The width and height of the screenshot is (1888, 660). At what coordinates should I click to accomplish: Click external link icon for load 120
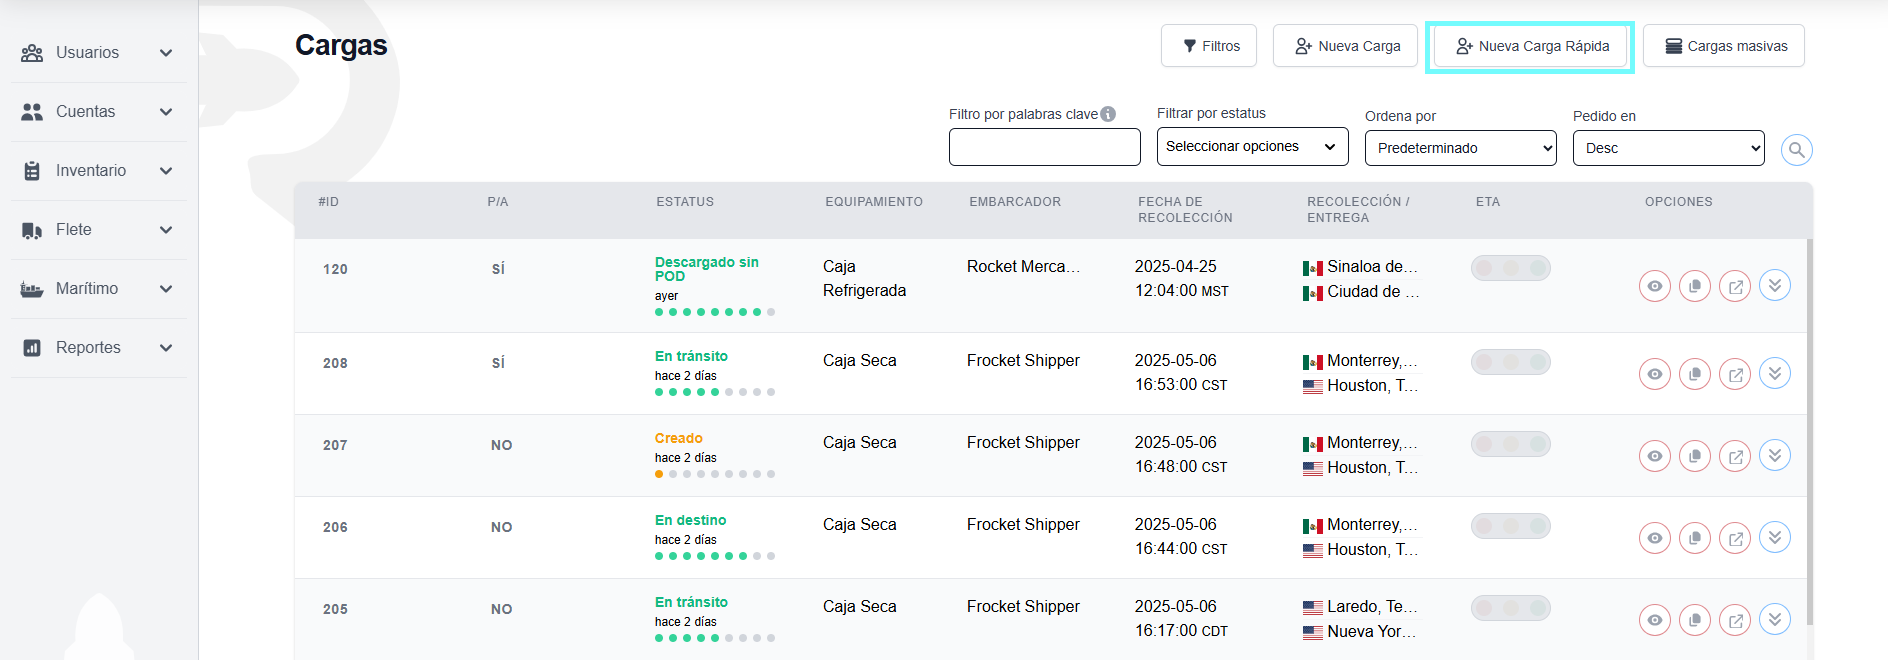pos(1735,286)
